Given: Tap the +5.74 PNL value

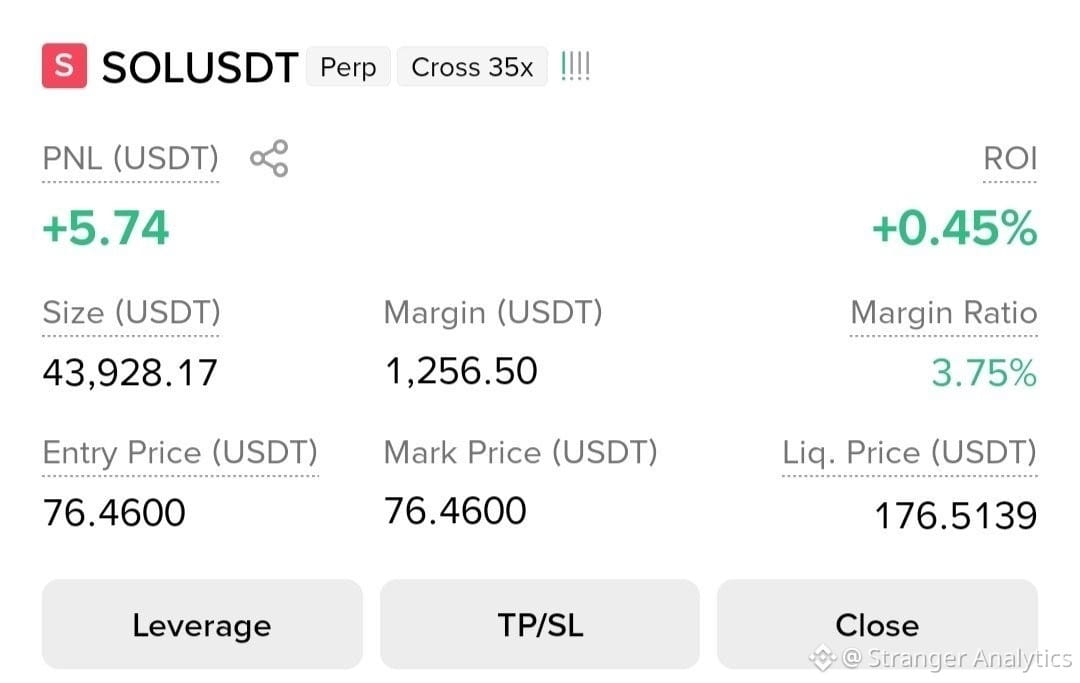Looking at the screenshot, I should (105, 228).
